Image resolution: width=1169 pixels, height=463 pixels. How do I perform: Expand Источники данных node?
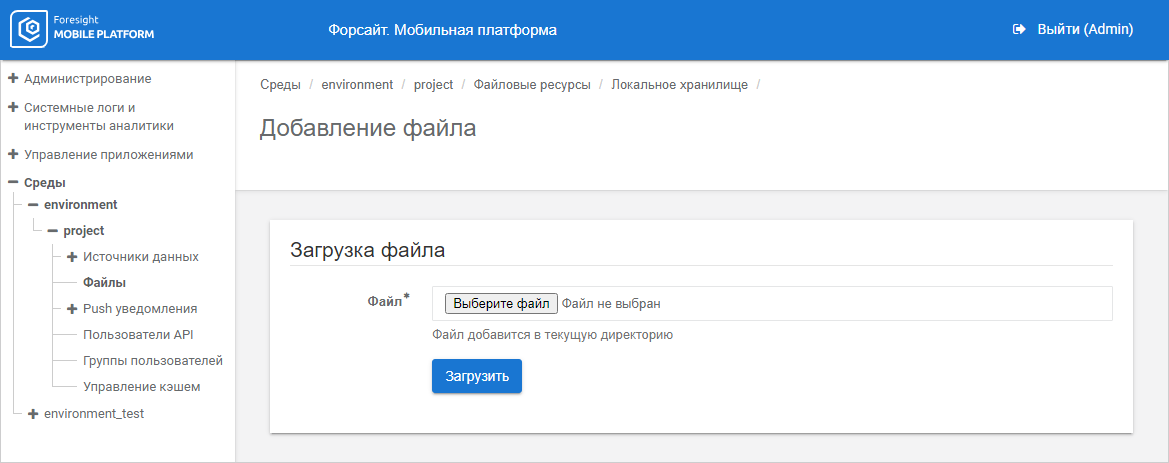[72, 257]
